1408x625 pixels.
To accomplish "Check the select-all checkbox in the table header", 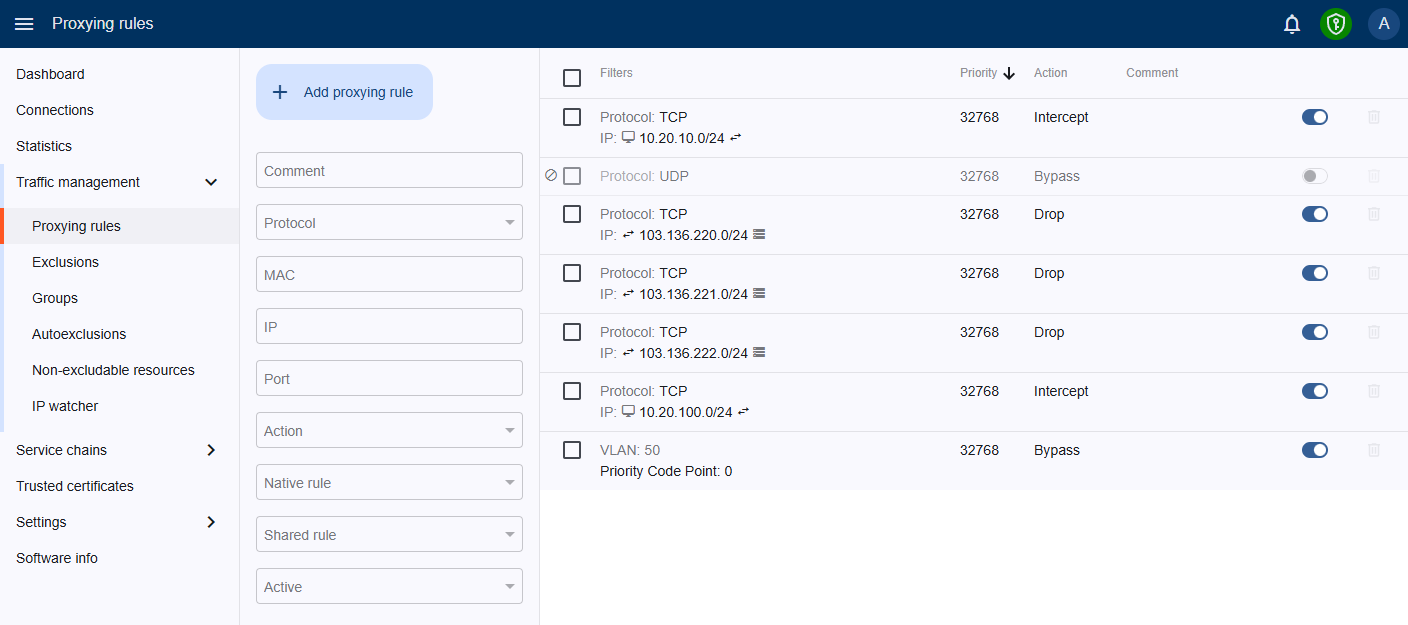I will tap(571, 77).
